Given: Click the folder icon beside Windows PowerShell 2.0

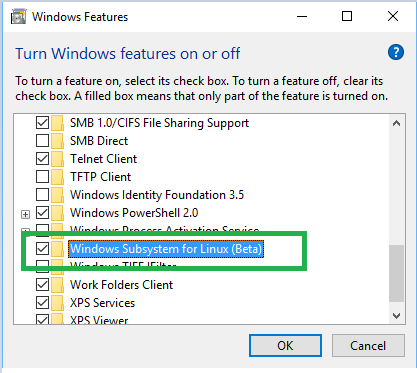Looking at the screenshot, I should click(58, 213).
